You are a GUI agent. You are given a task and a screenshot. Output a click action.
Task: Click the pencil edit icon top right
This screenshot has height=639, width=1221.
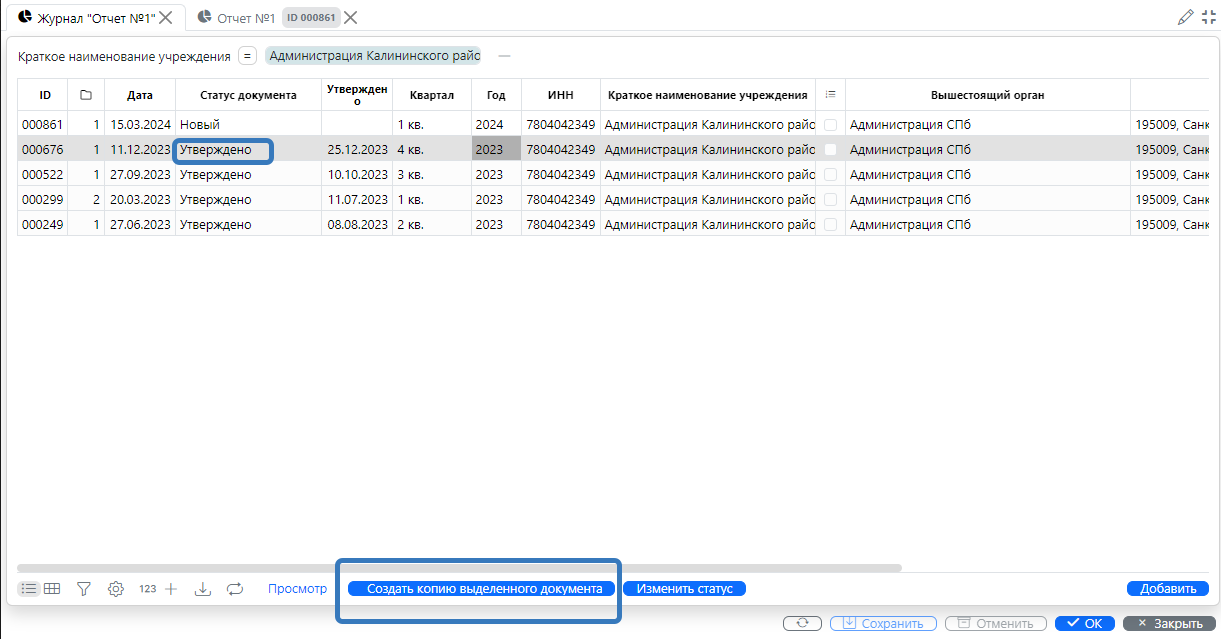pos(1186,16)
